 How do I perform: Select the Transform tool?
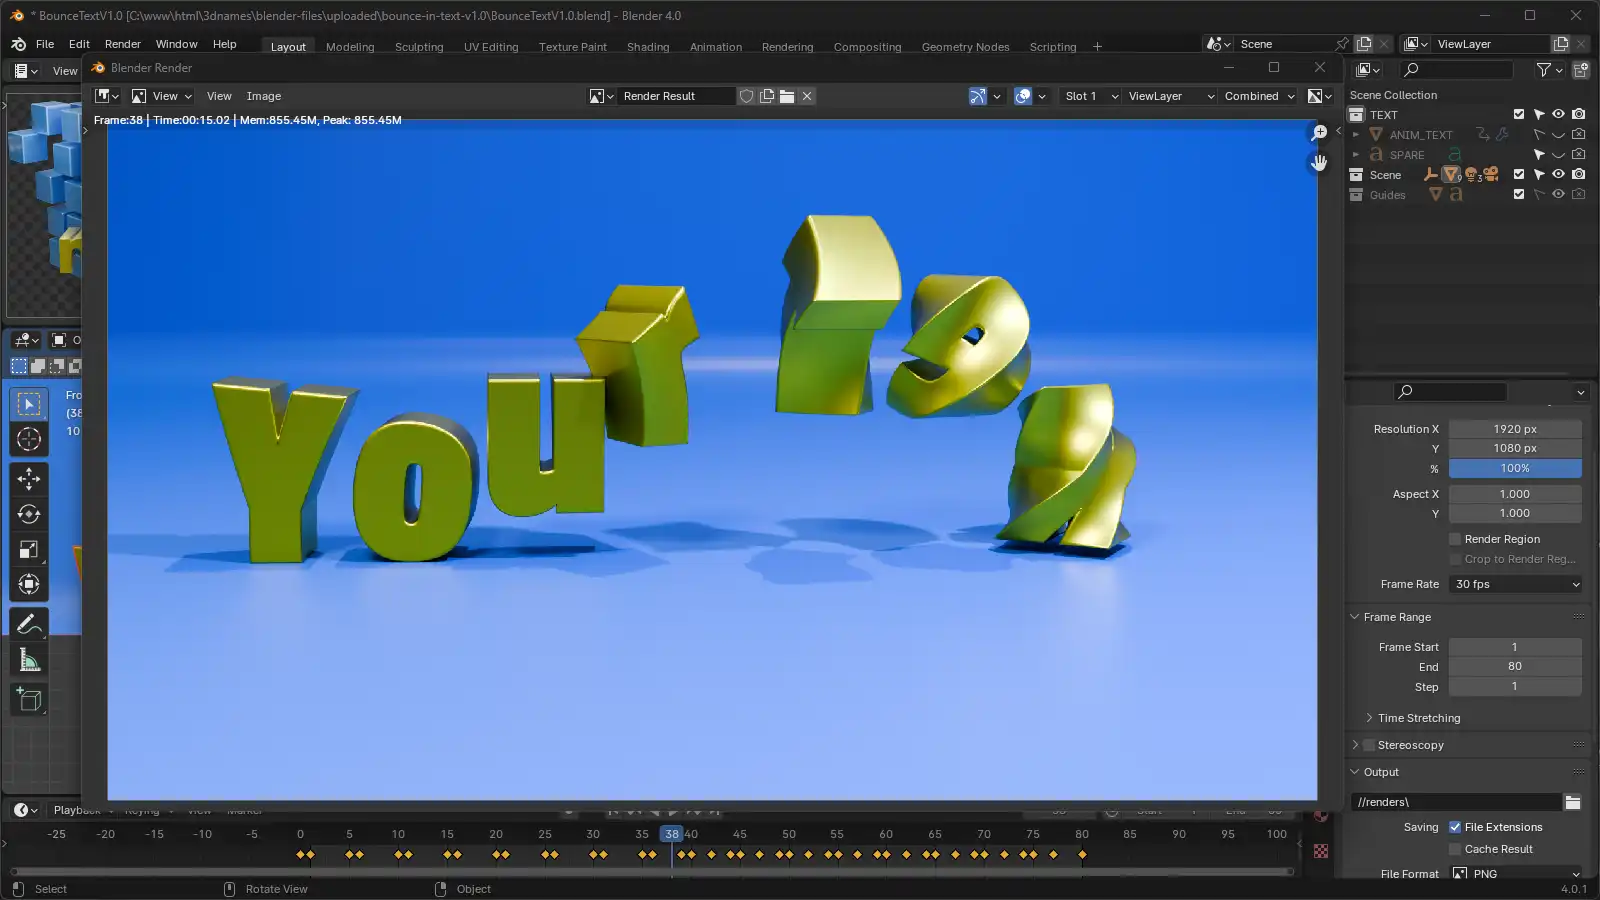29,584
